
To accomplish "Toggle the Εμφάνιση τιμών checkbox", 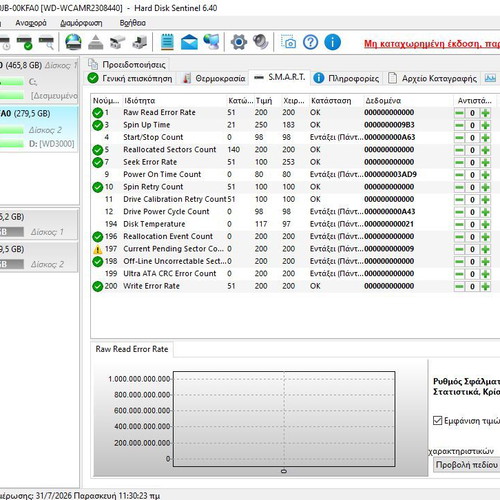I will [437, 420].
